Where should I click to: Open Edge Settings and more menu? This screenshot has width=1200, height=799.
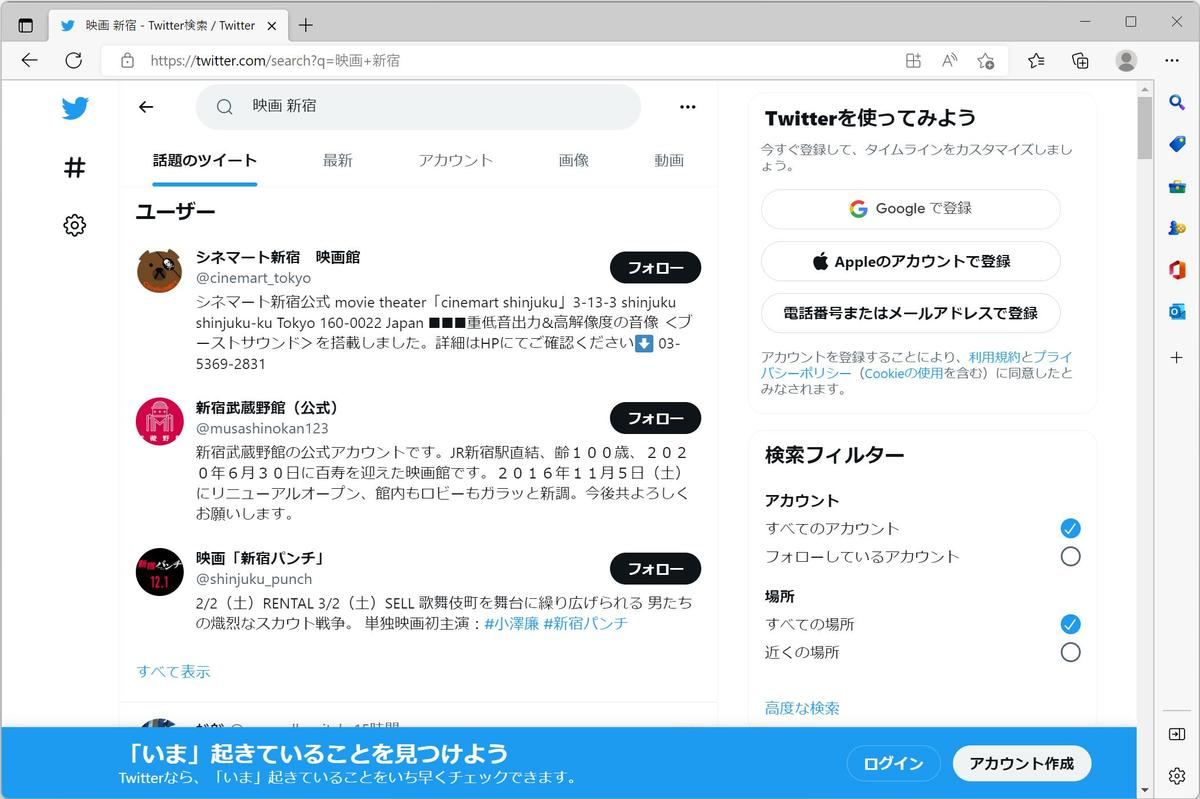(1172, 60)
